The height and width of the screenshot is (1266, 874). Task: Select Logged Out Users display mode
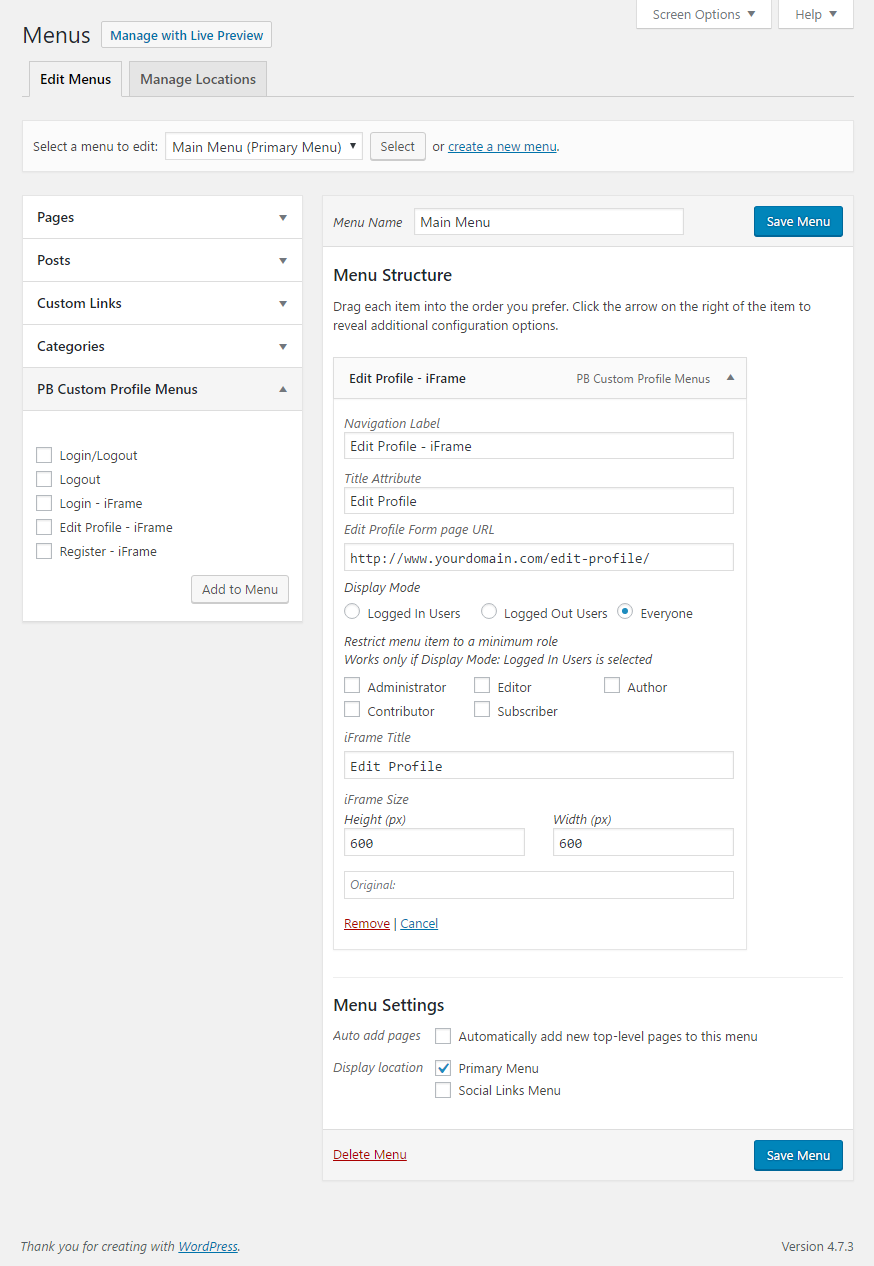pyautogui.click(x=489, y=611)
